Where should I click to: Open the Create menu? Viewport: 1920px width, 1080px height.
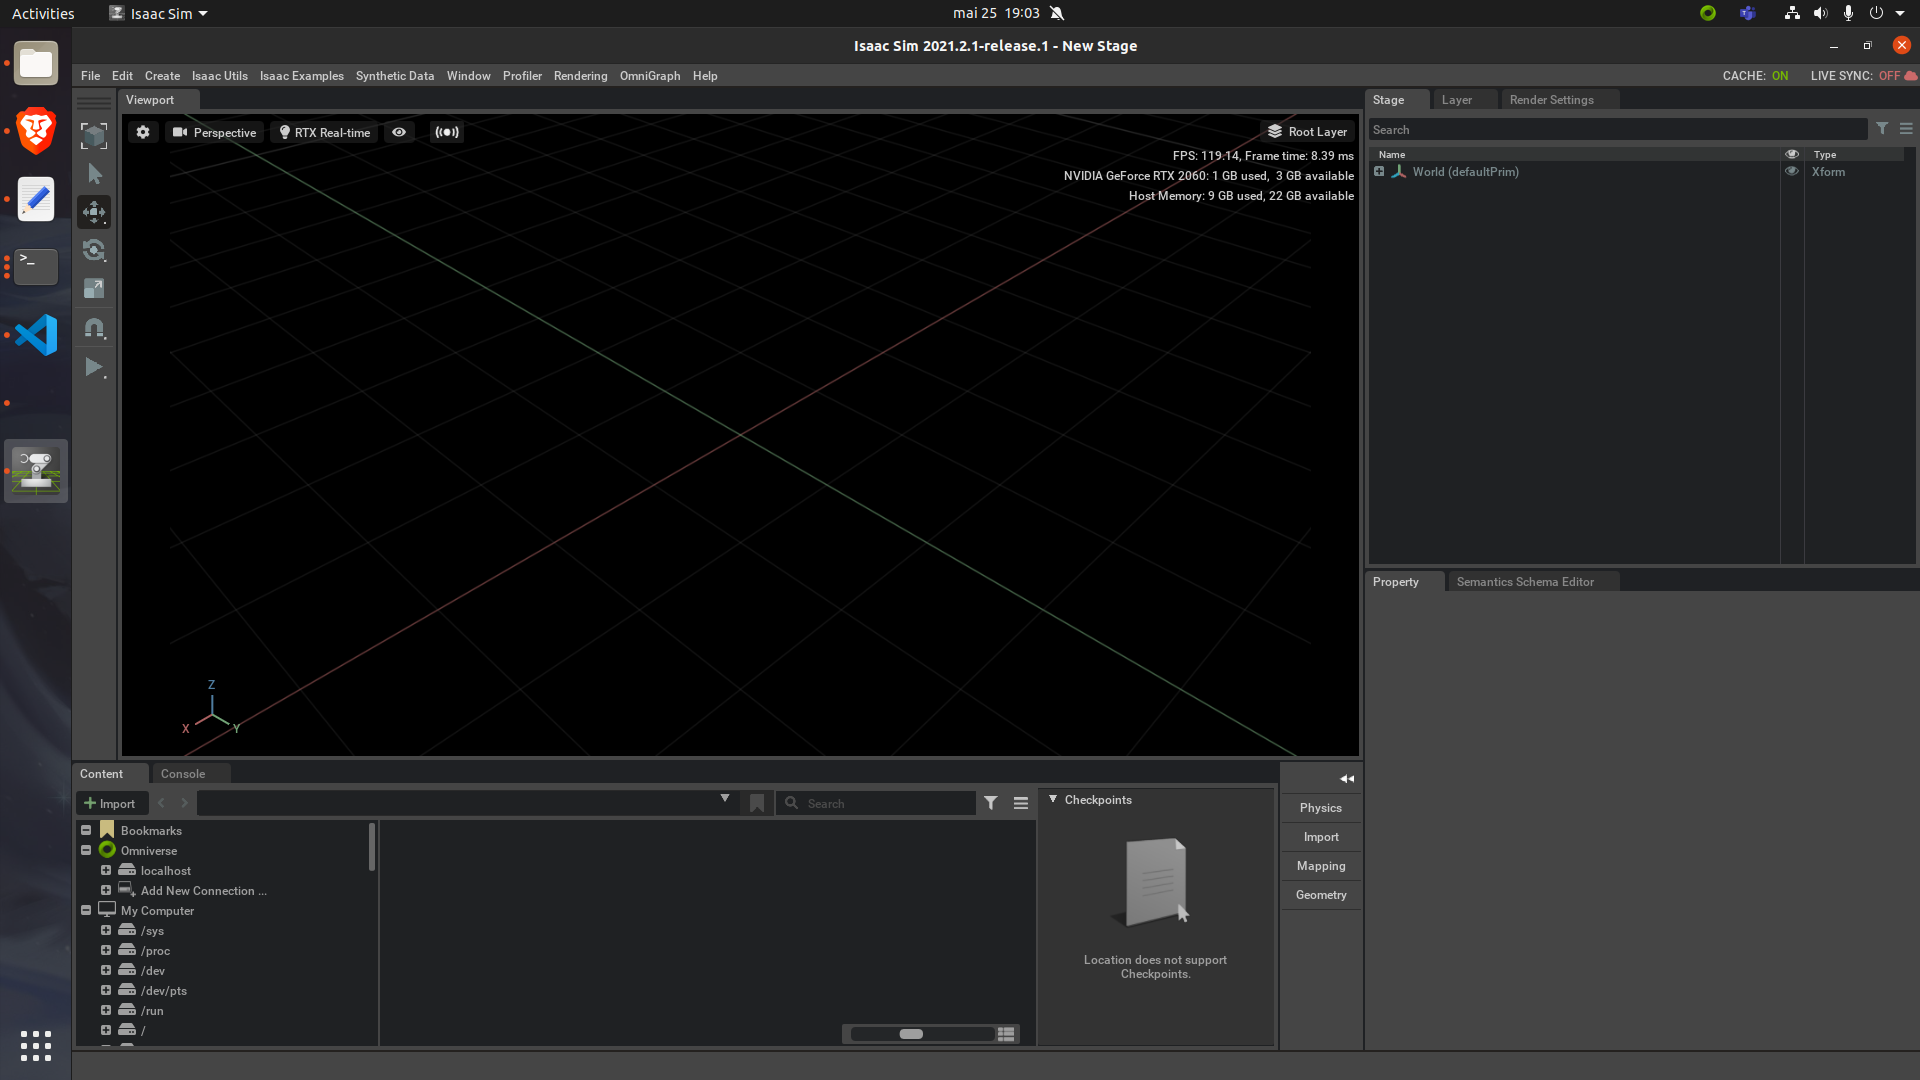tap(162, 76)
